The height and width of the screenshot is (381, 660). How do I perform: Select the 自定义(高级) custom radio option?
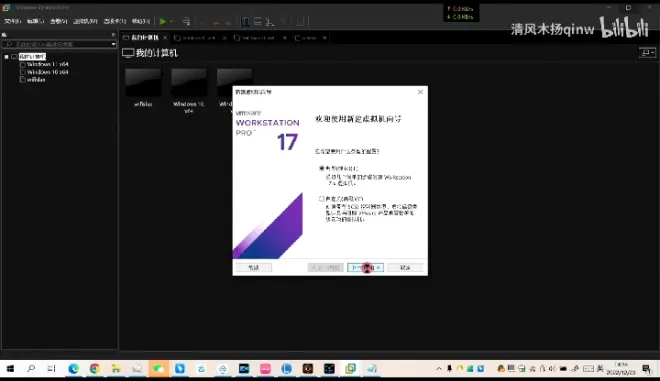(322, 198)
